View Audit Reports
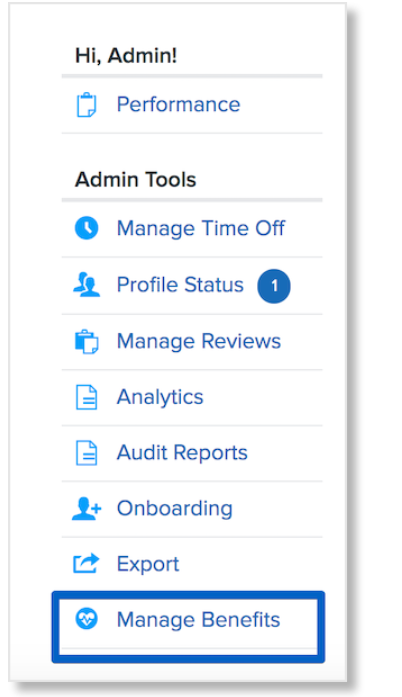Viewport: 402px width, 697px height. pos(182,453)
